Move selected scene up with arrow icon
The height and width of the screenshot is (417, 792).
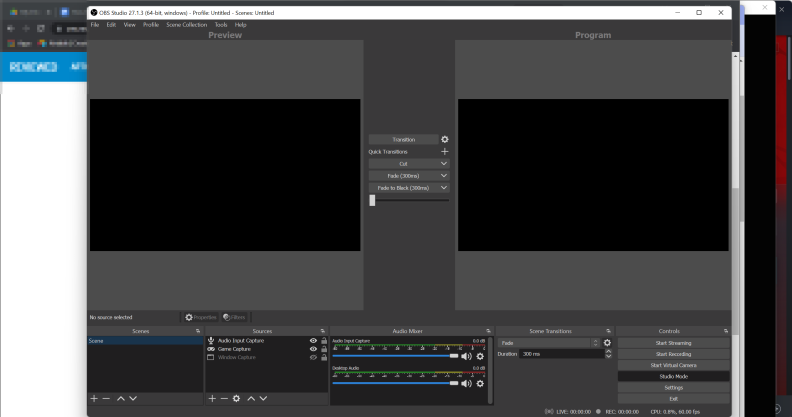[x=121, y=399]
